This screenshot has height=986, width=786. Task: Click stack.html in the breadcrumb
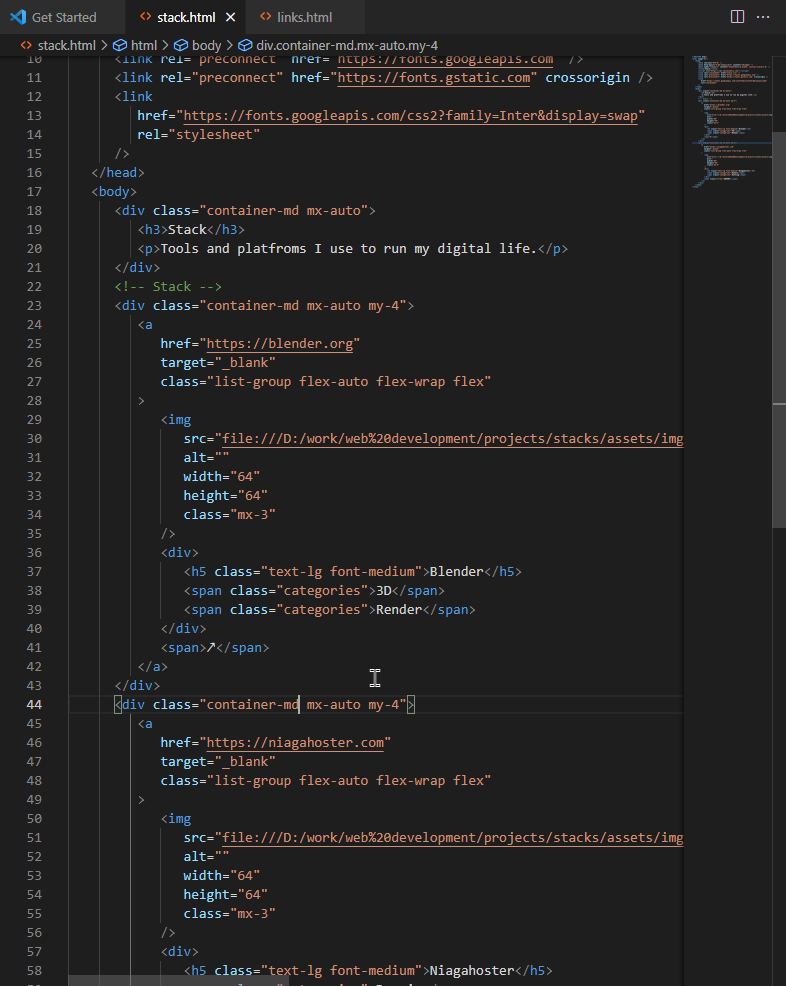tap(67, 45)
